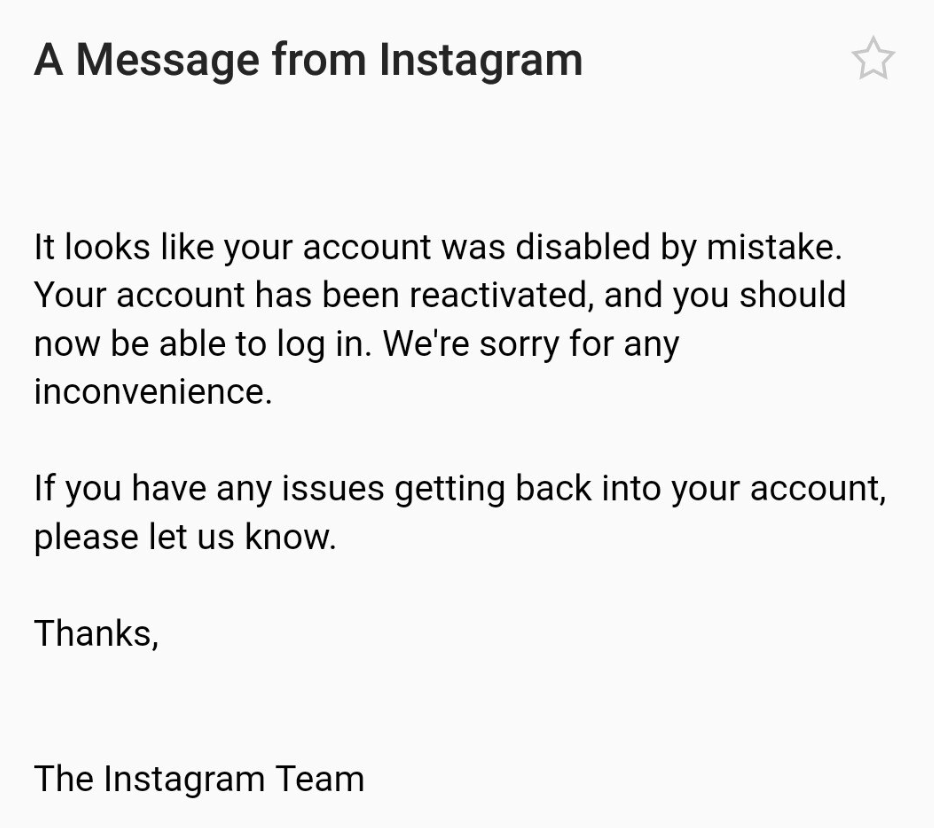Click "The Instagram Team" signature

[x=199, y=779]
